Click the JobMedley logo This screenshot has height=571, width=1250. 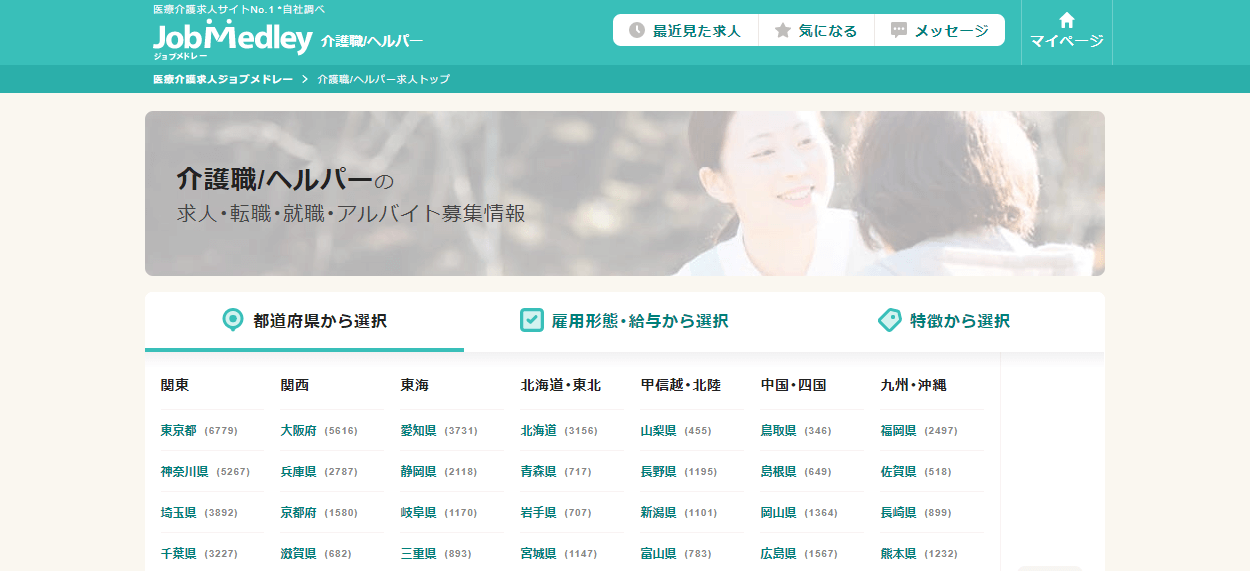(x=232, y=39)
